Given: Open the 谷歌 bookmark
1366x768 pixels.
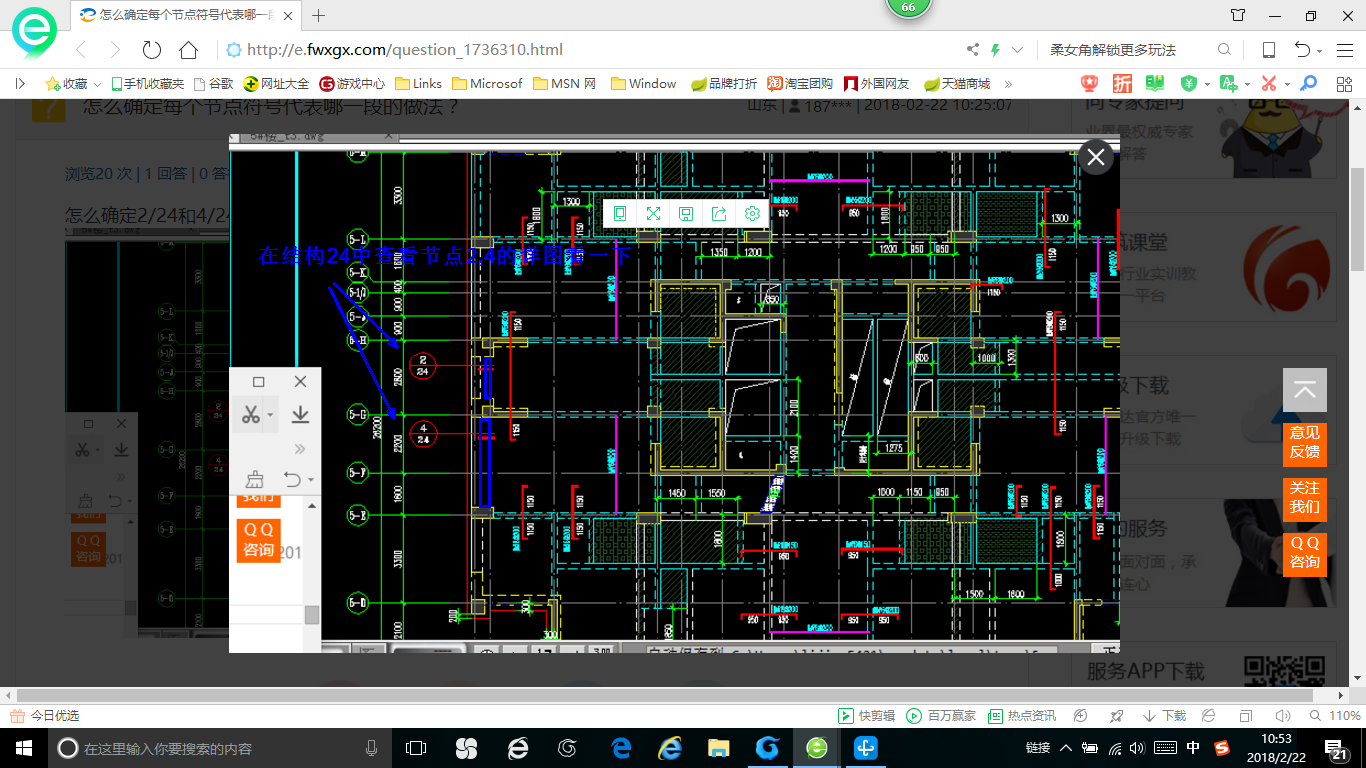Looking at the screenshot, I should point(214,84).
